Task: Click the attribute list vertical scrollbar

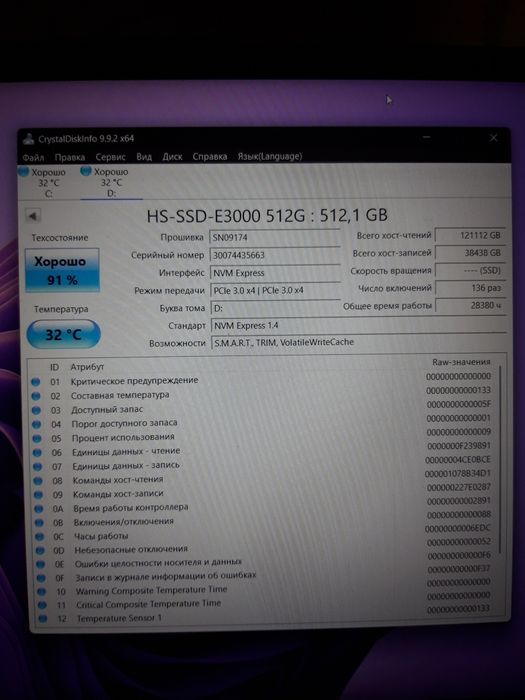Action: pos(500,460)
